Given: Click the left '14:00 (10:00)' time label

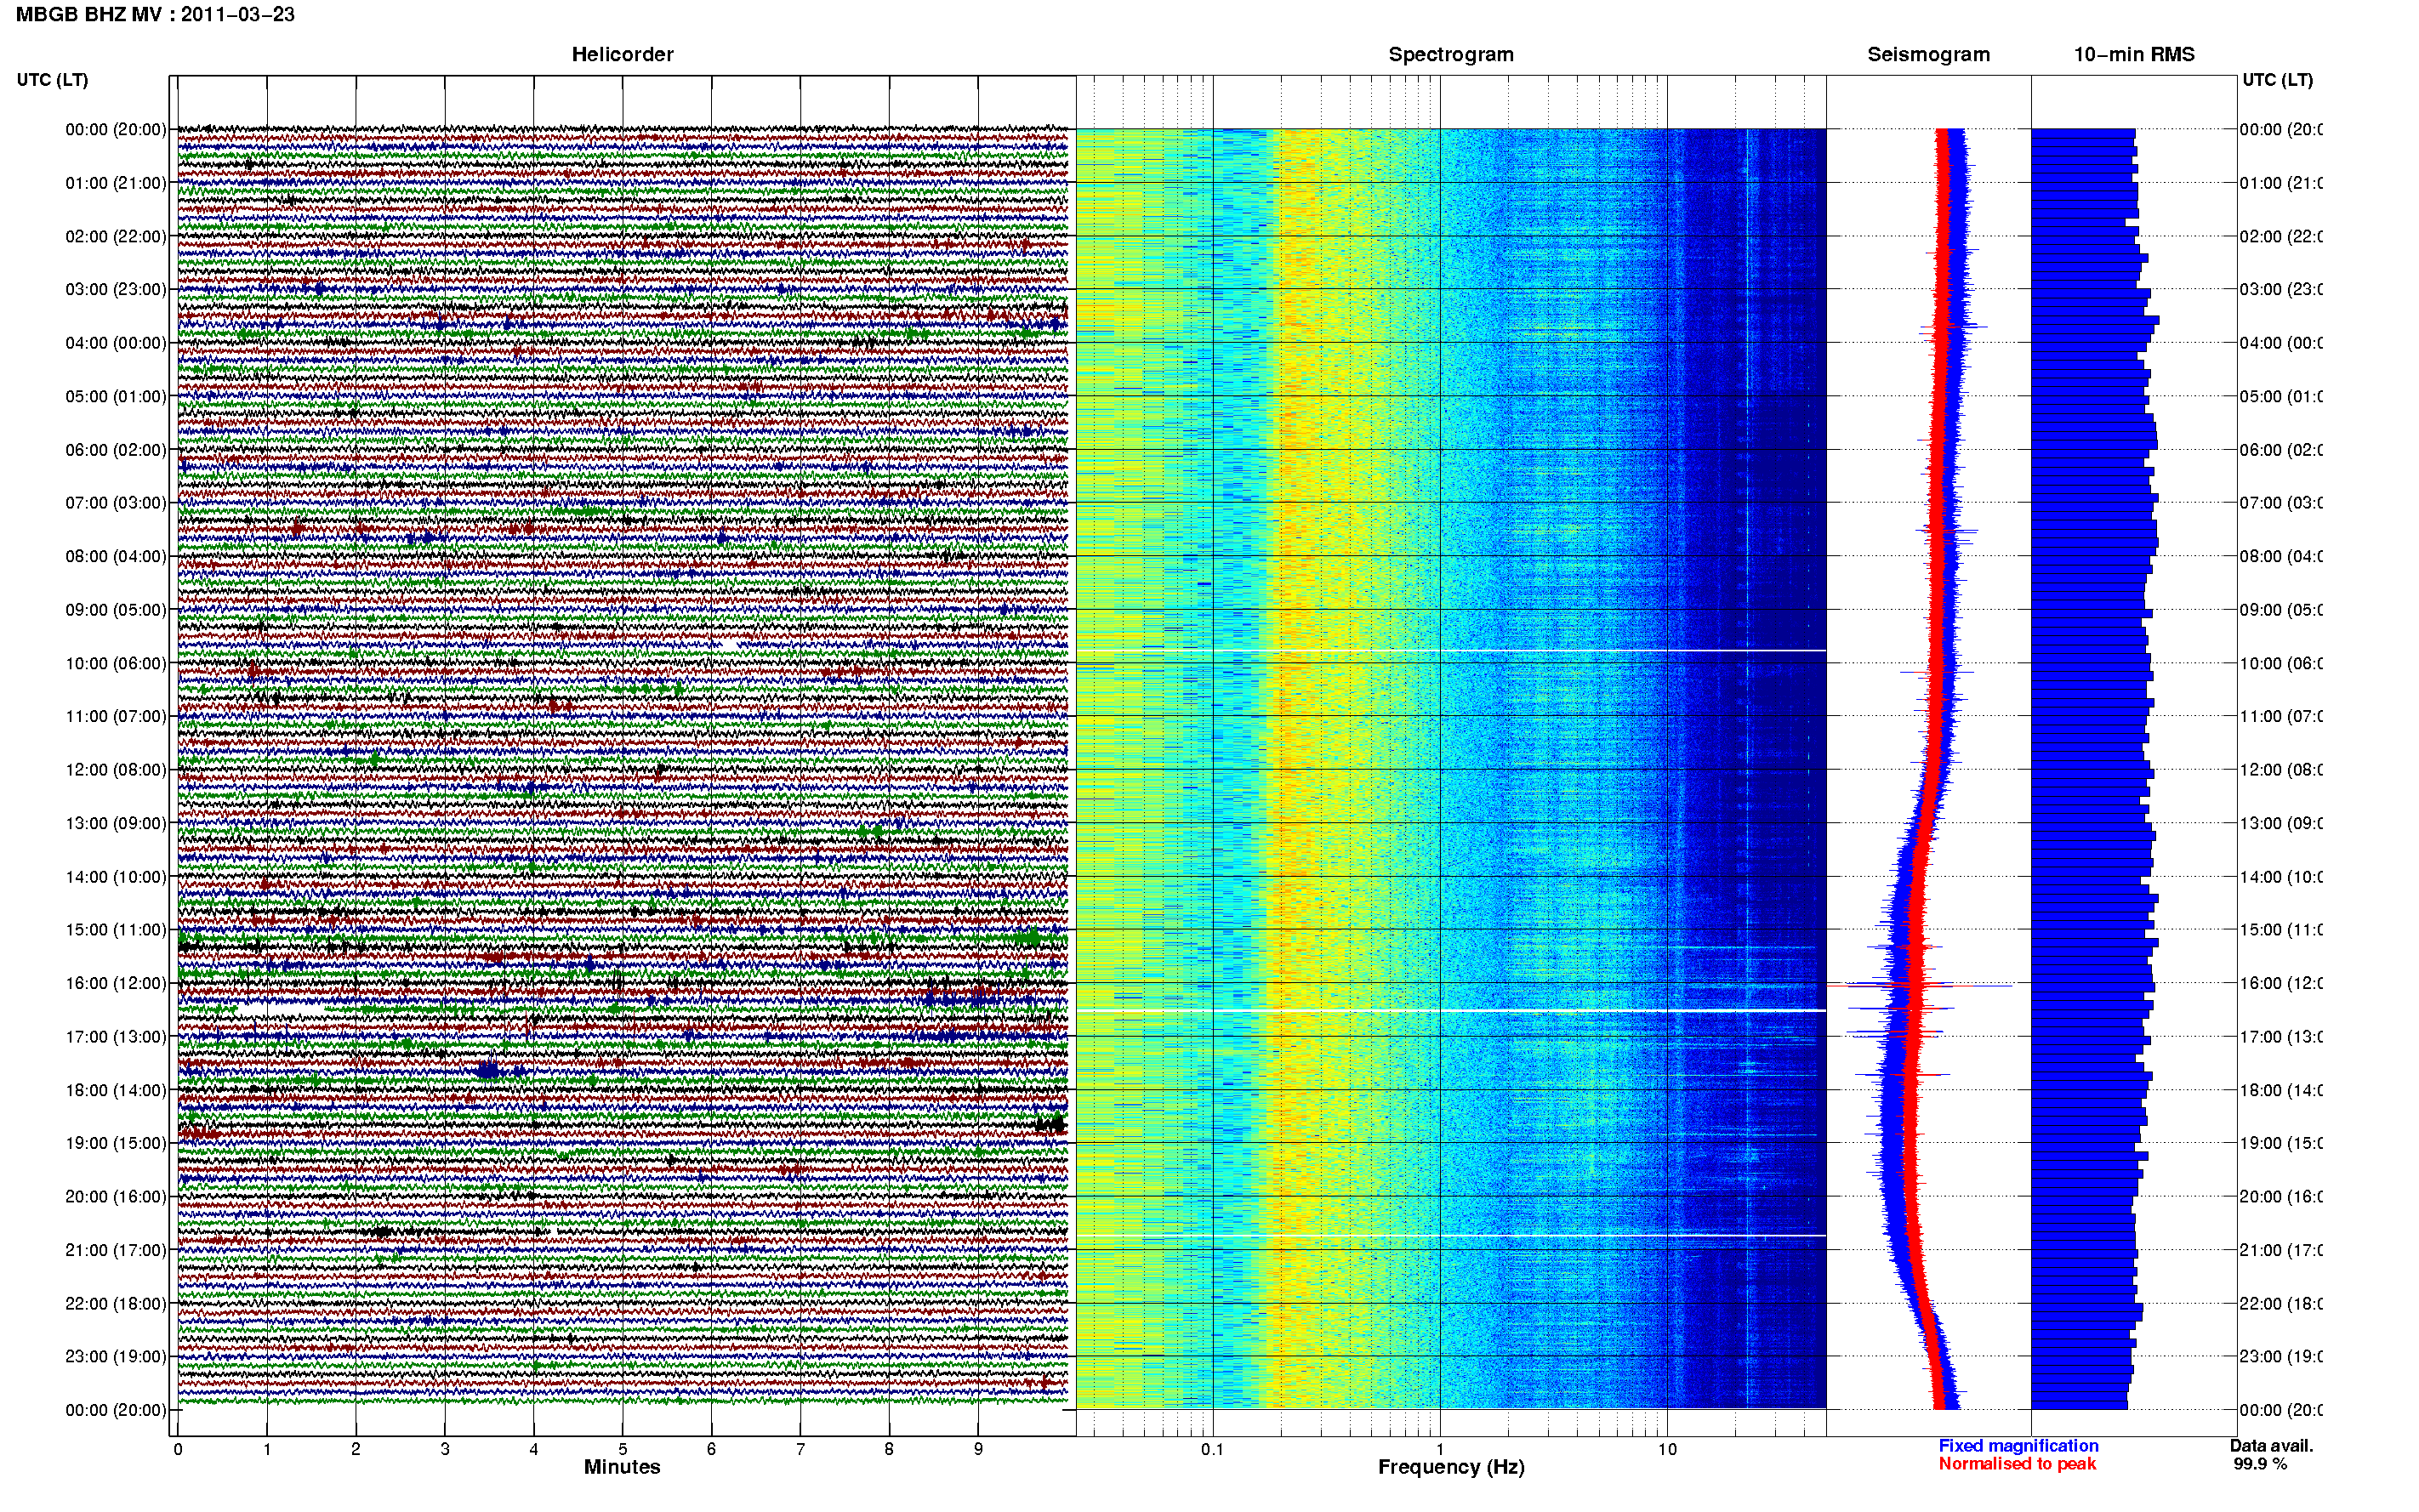Looking at the screenshot, I should coord(116,877).
